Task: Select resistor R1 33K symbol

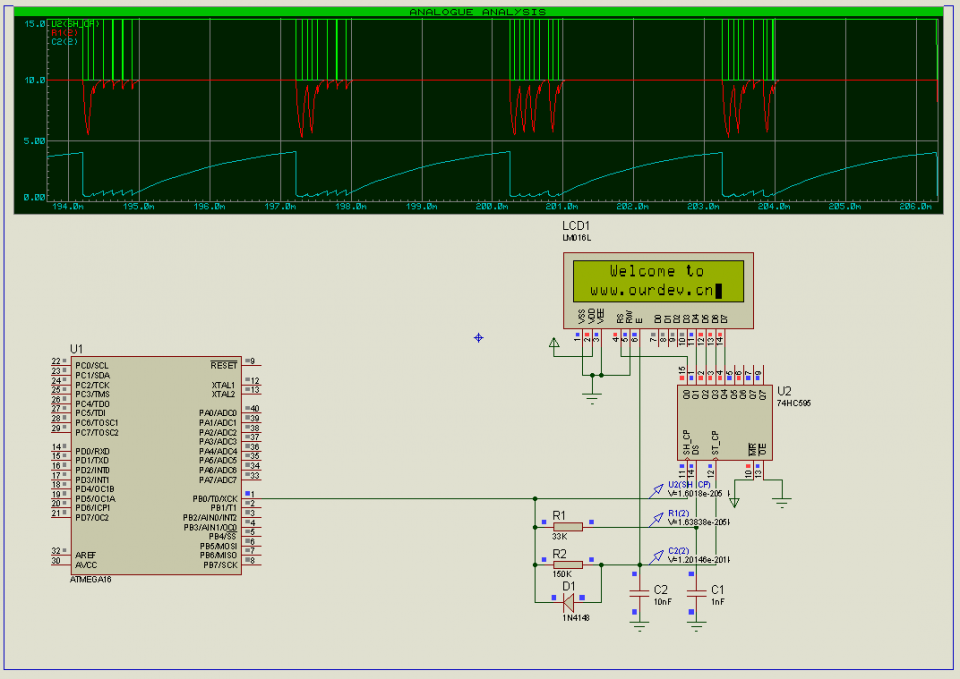Action: click(x=567, y=526)
